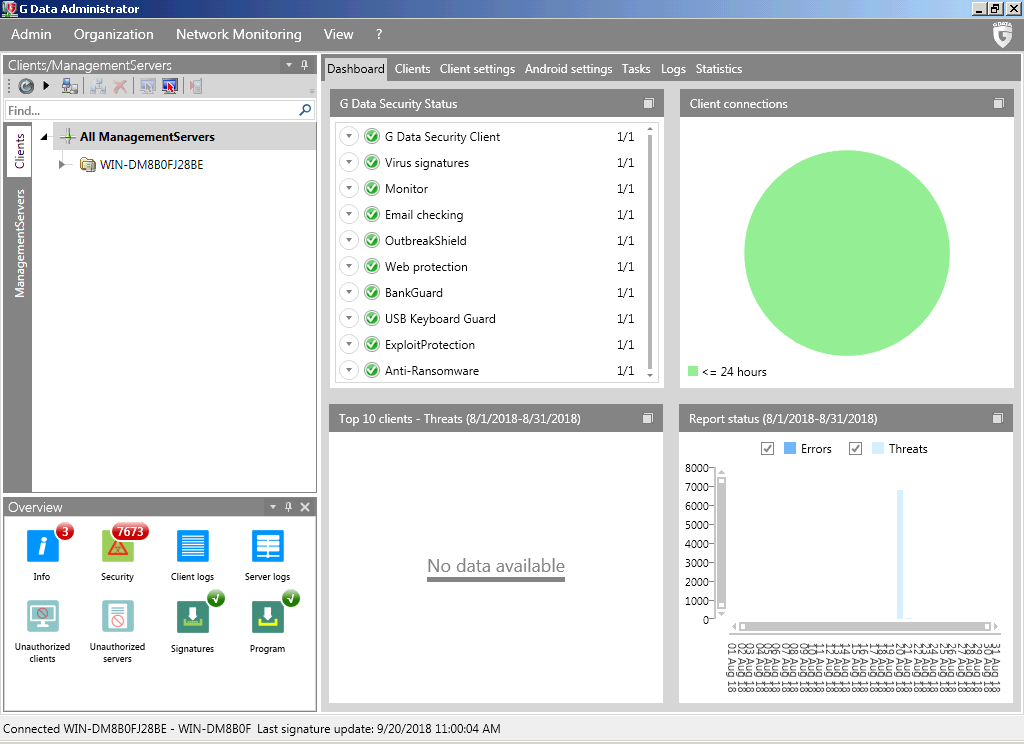The image size is (1024, 744).
Task: Click the Find search input field
Action: (150, 111)
